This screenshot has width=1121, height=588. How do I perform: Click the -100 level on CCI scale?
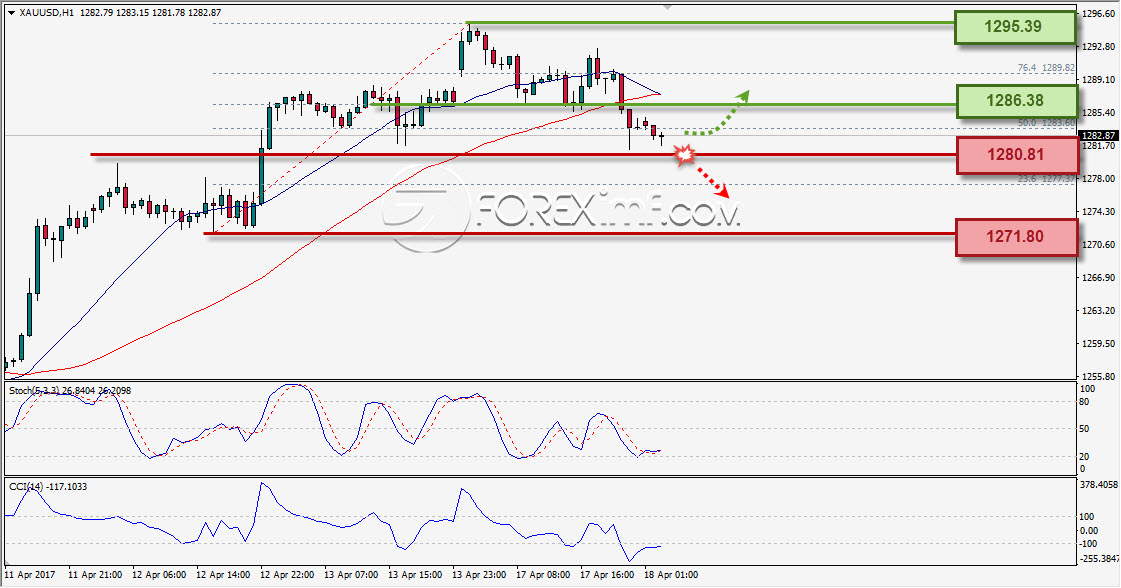pos(1087,544)
